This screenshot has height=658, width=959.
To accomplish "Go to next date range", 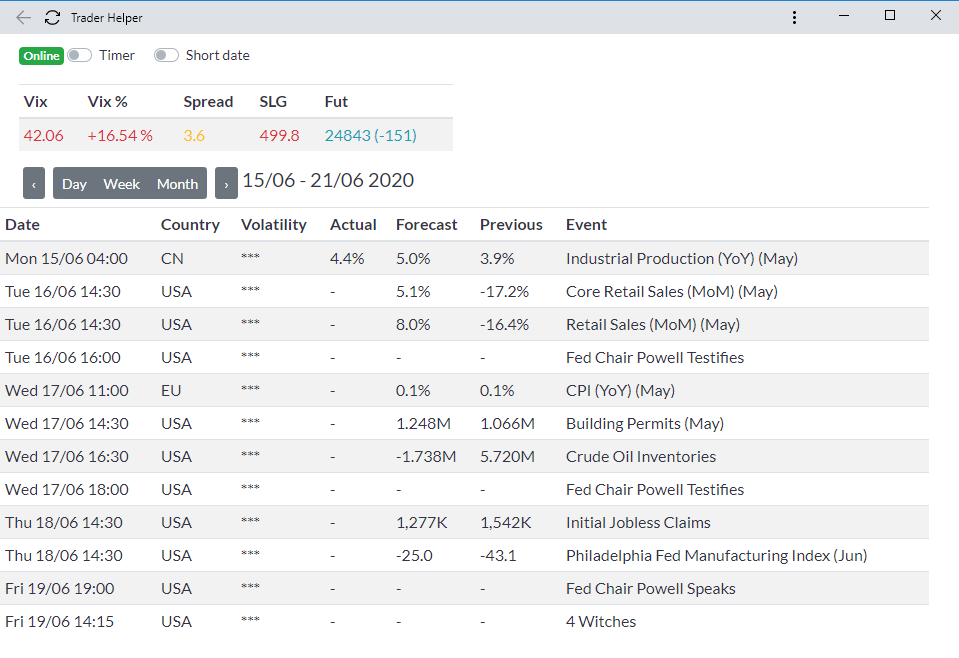I will point(226,184).
